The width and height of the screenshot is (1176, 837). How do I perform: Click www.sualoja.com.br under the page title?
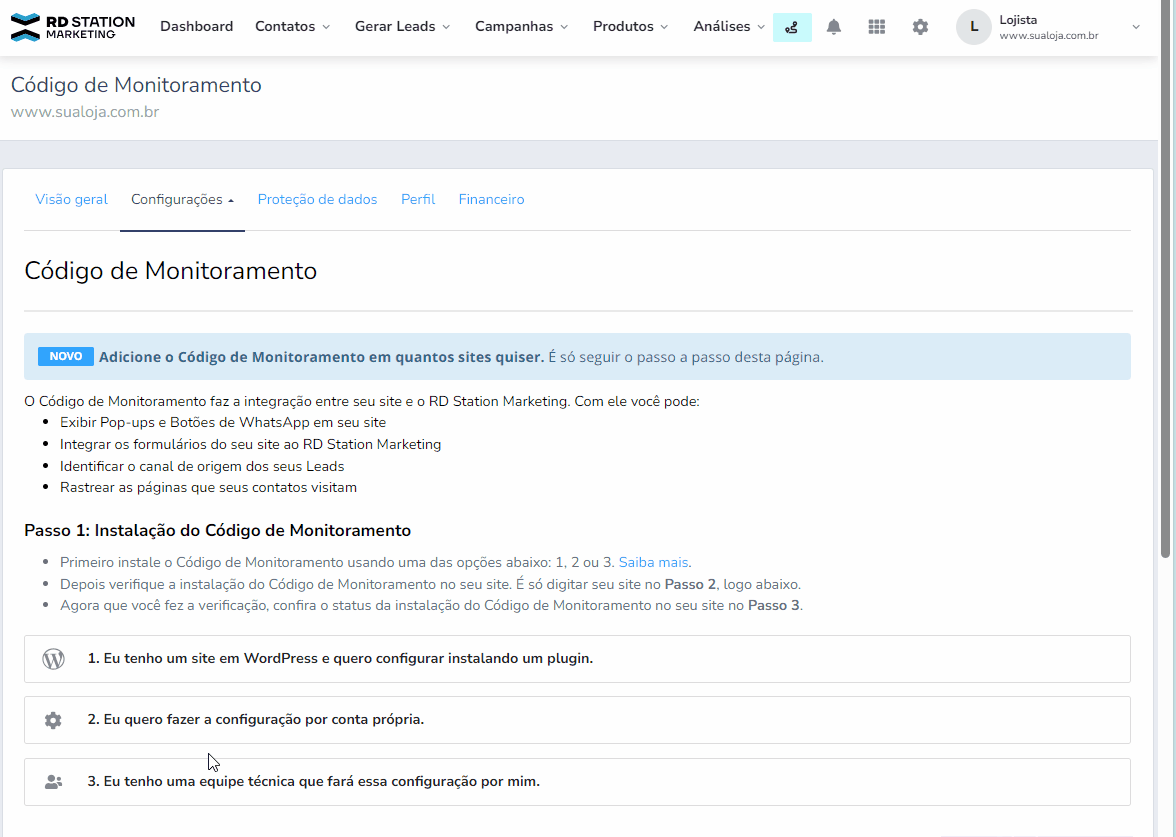click(x=85, y=112)
